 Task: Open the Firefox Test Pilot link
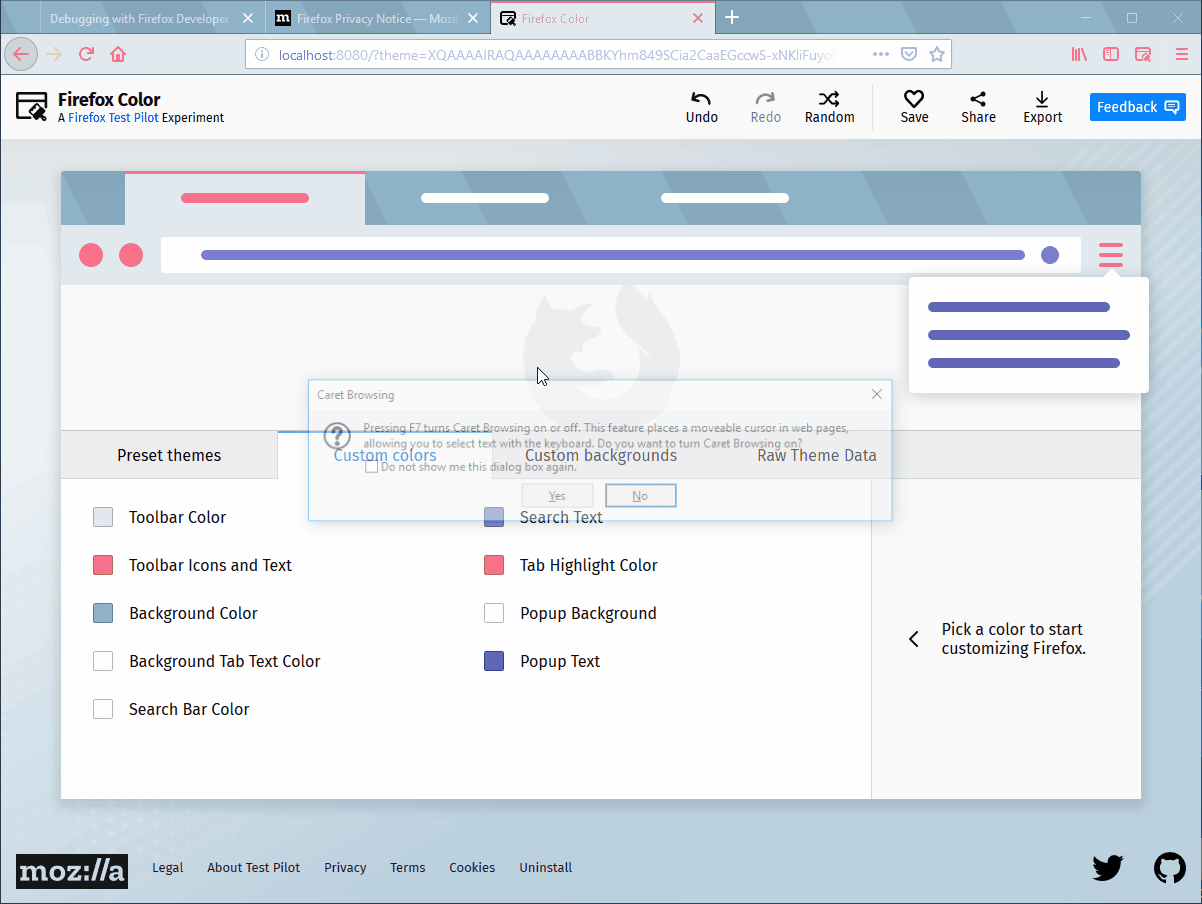[113, 118]
